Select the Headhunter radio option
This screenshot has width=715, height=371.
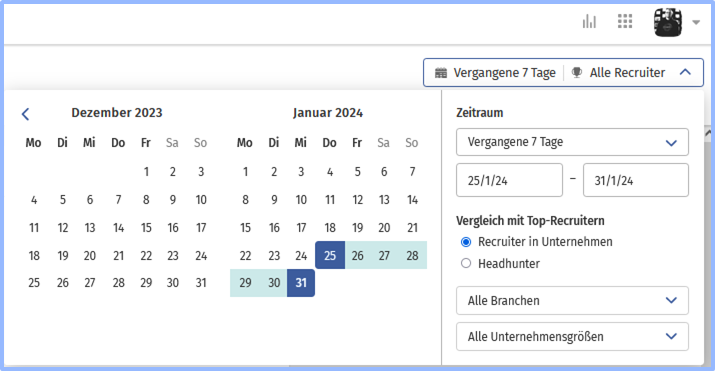pos(466,263)
